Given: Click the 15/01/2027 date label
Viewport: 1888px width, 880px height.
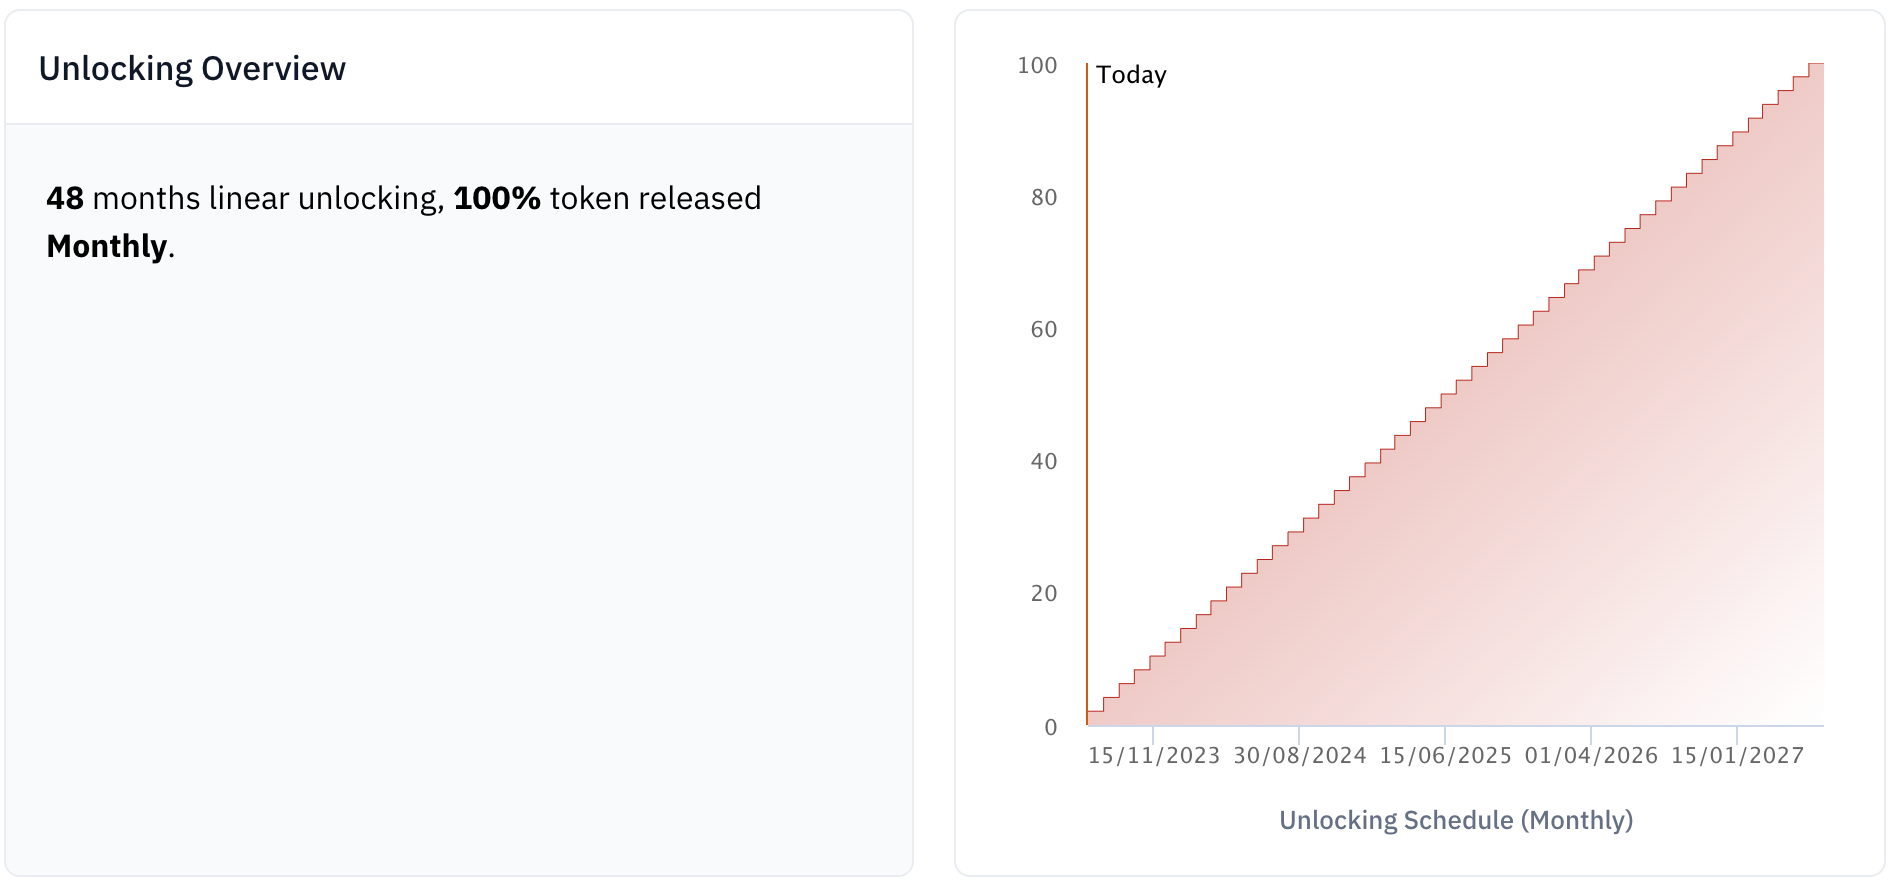Looking at the screenshot, I should coord(1738,756).
